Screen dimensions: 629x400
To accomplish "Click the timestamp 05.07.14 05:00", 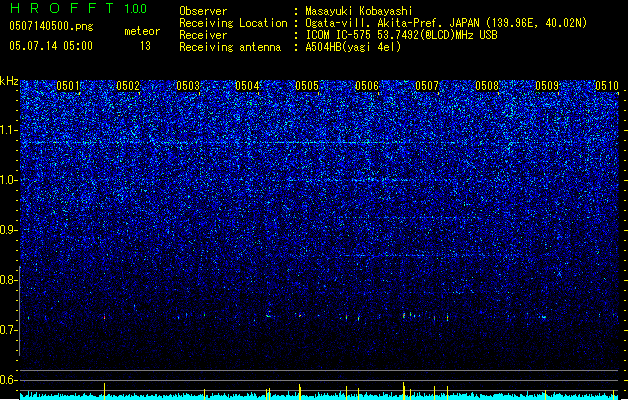I will (x=51, y=46).
